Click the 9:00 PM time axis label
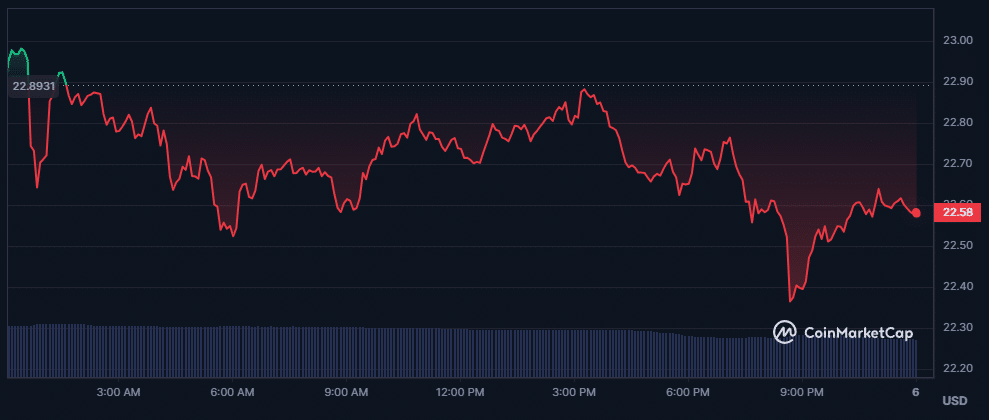Viewport: 989px width, 420px height. point(801,392)
